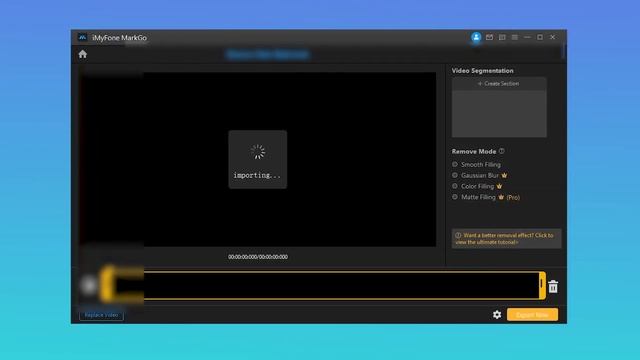Click the importing loading spinner box
Screen dimensions: 640x360
click(x=258, y=160)
